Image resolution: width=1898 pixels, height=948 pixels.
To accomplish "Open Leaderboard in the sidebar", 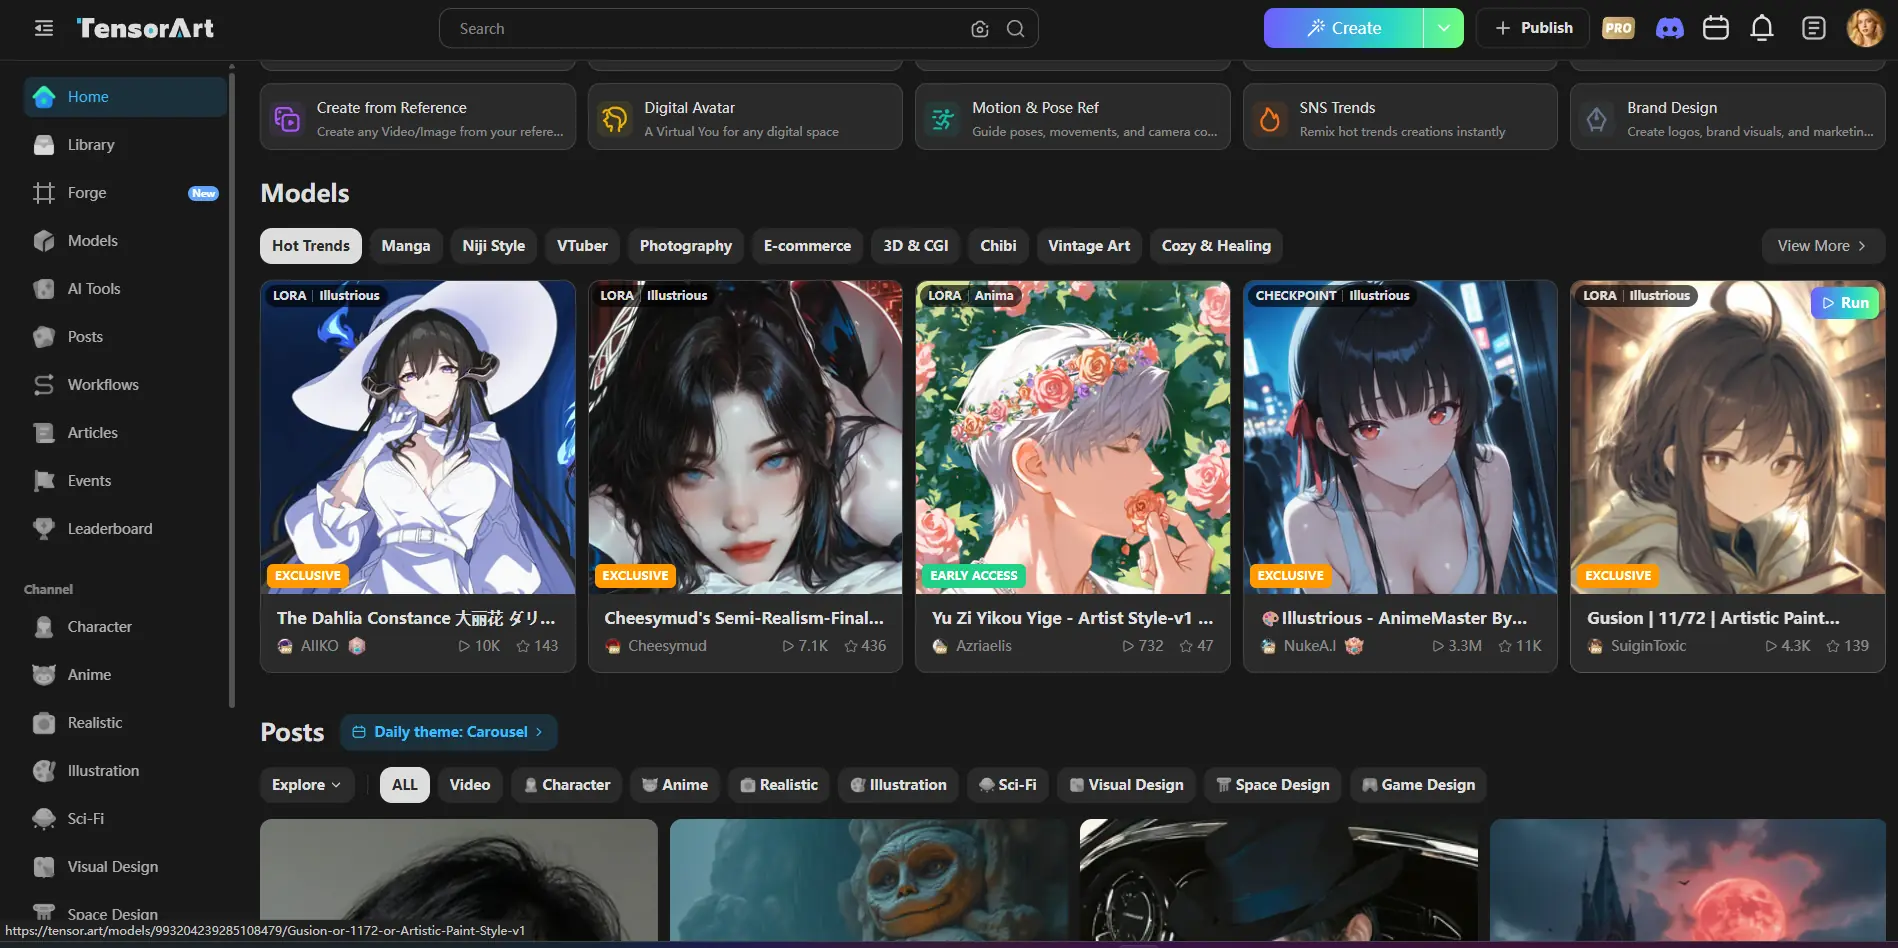I will 125,529.
